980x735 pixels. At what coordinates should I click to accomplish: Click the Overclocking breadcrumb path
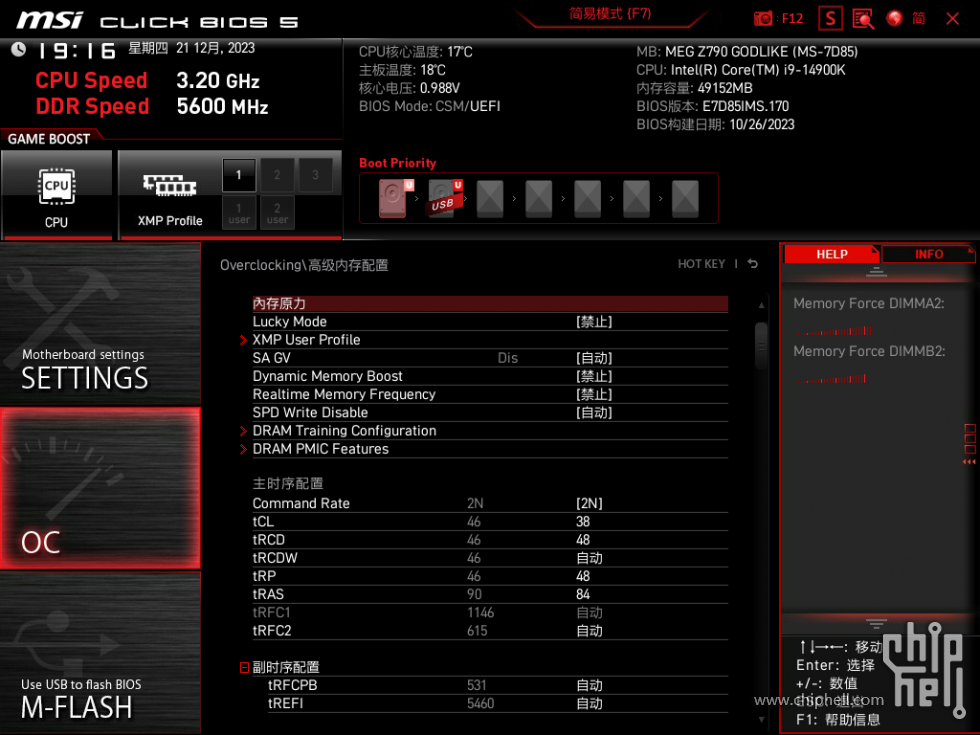click(x=304, y=265)
